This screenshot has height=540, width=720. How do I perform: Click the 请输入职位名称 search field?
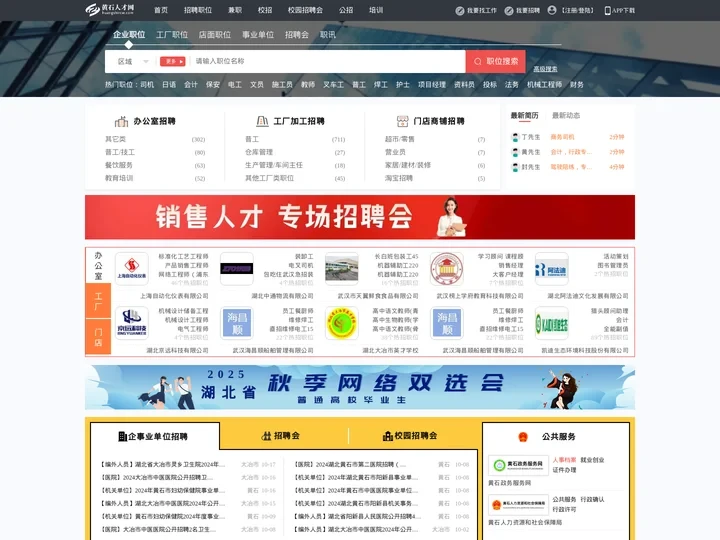328,62
